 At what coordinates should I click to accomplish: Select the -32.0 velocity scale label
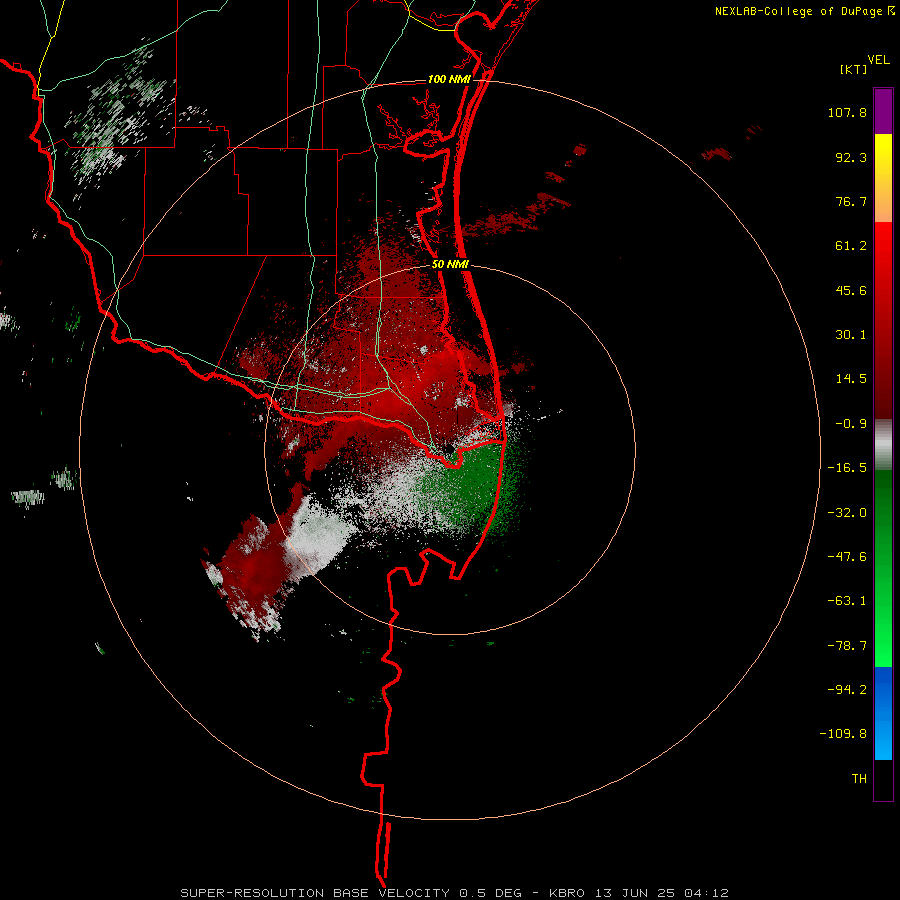[x=847, y=513]
